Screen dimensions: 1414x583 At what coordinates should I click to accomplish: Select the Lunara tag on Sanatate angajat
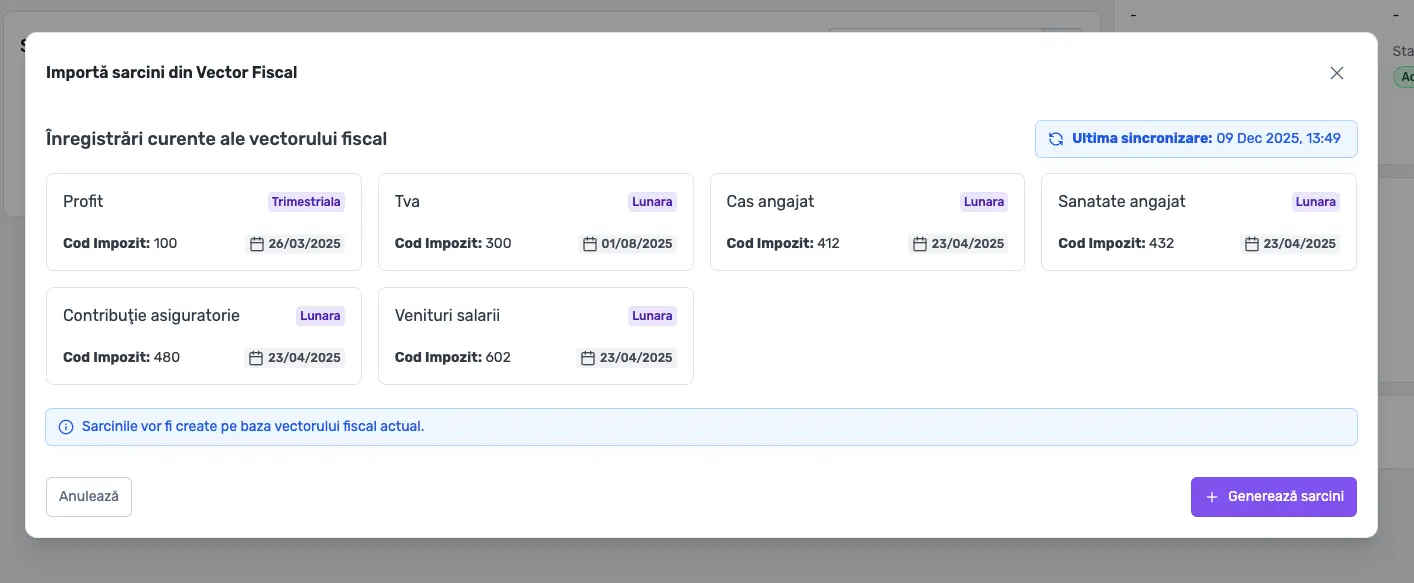[1316, 202]
